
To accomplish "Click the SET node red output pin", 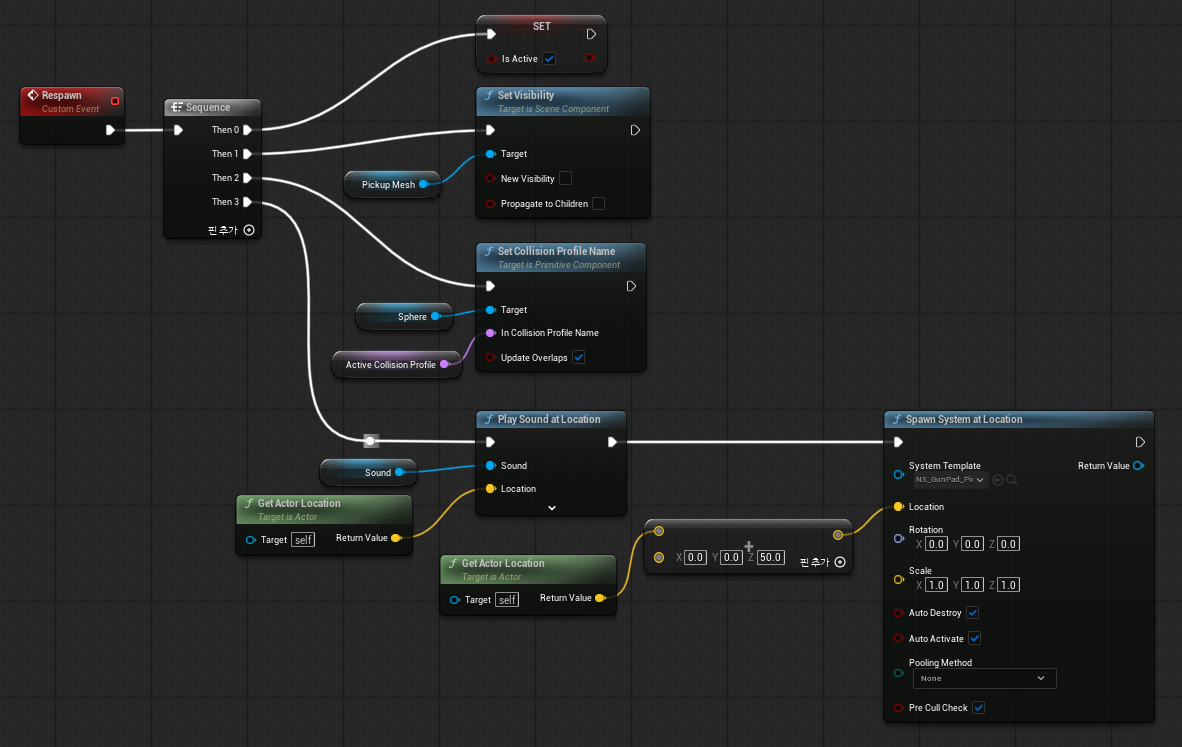I will tap(589, 58).
